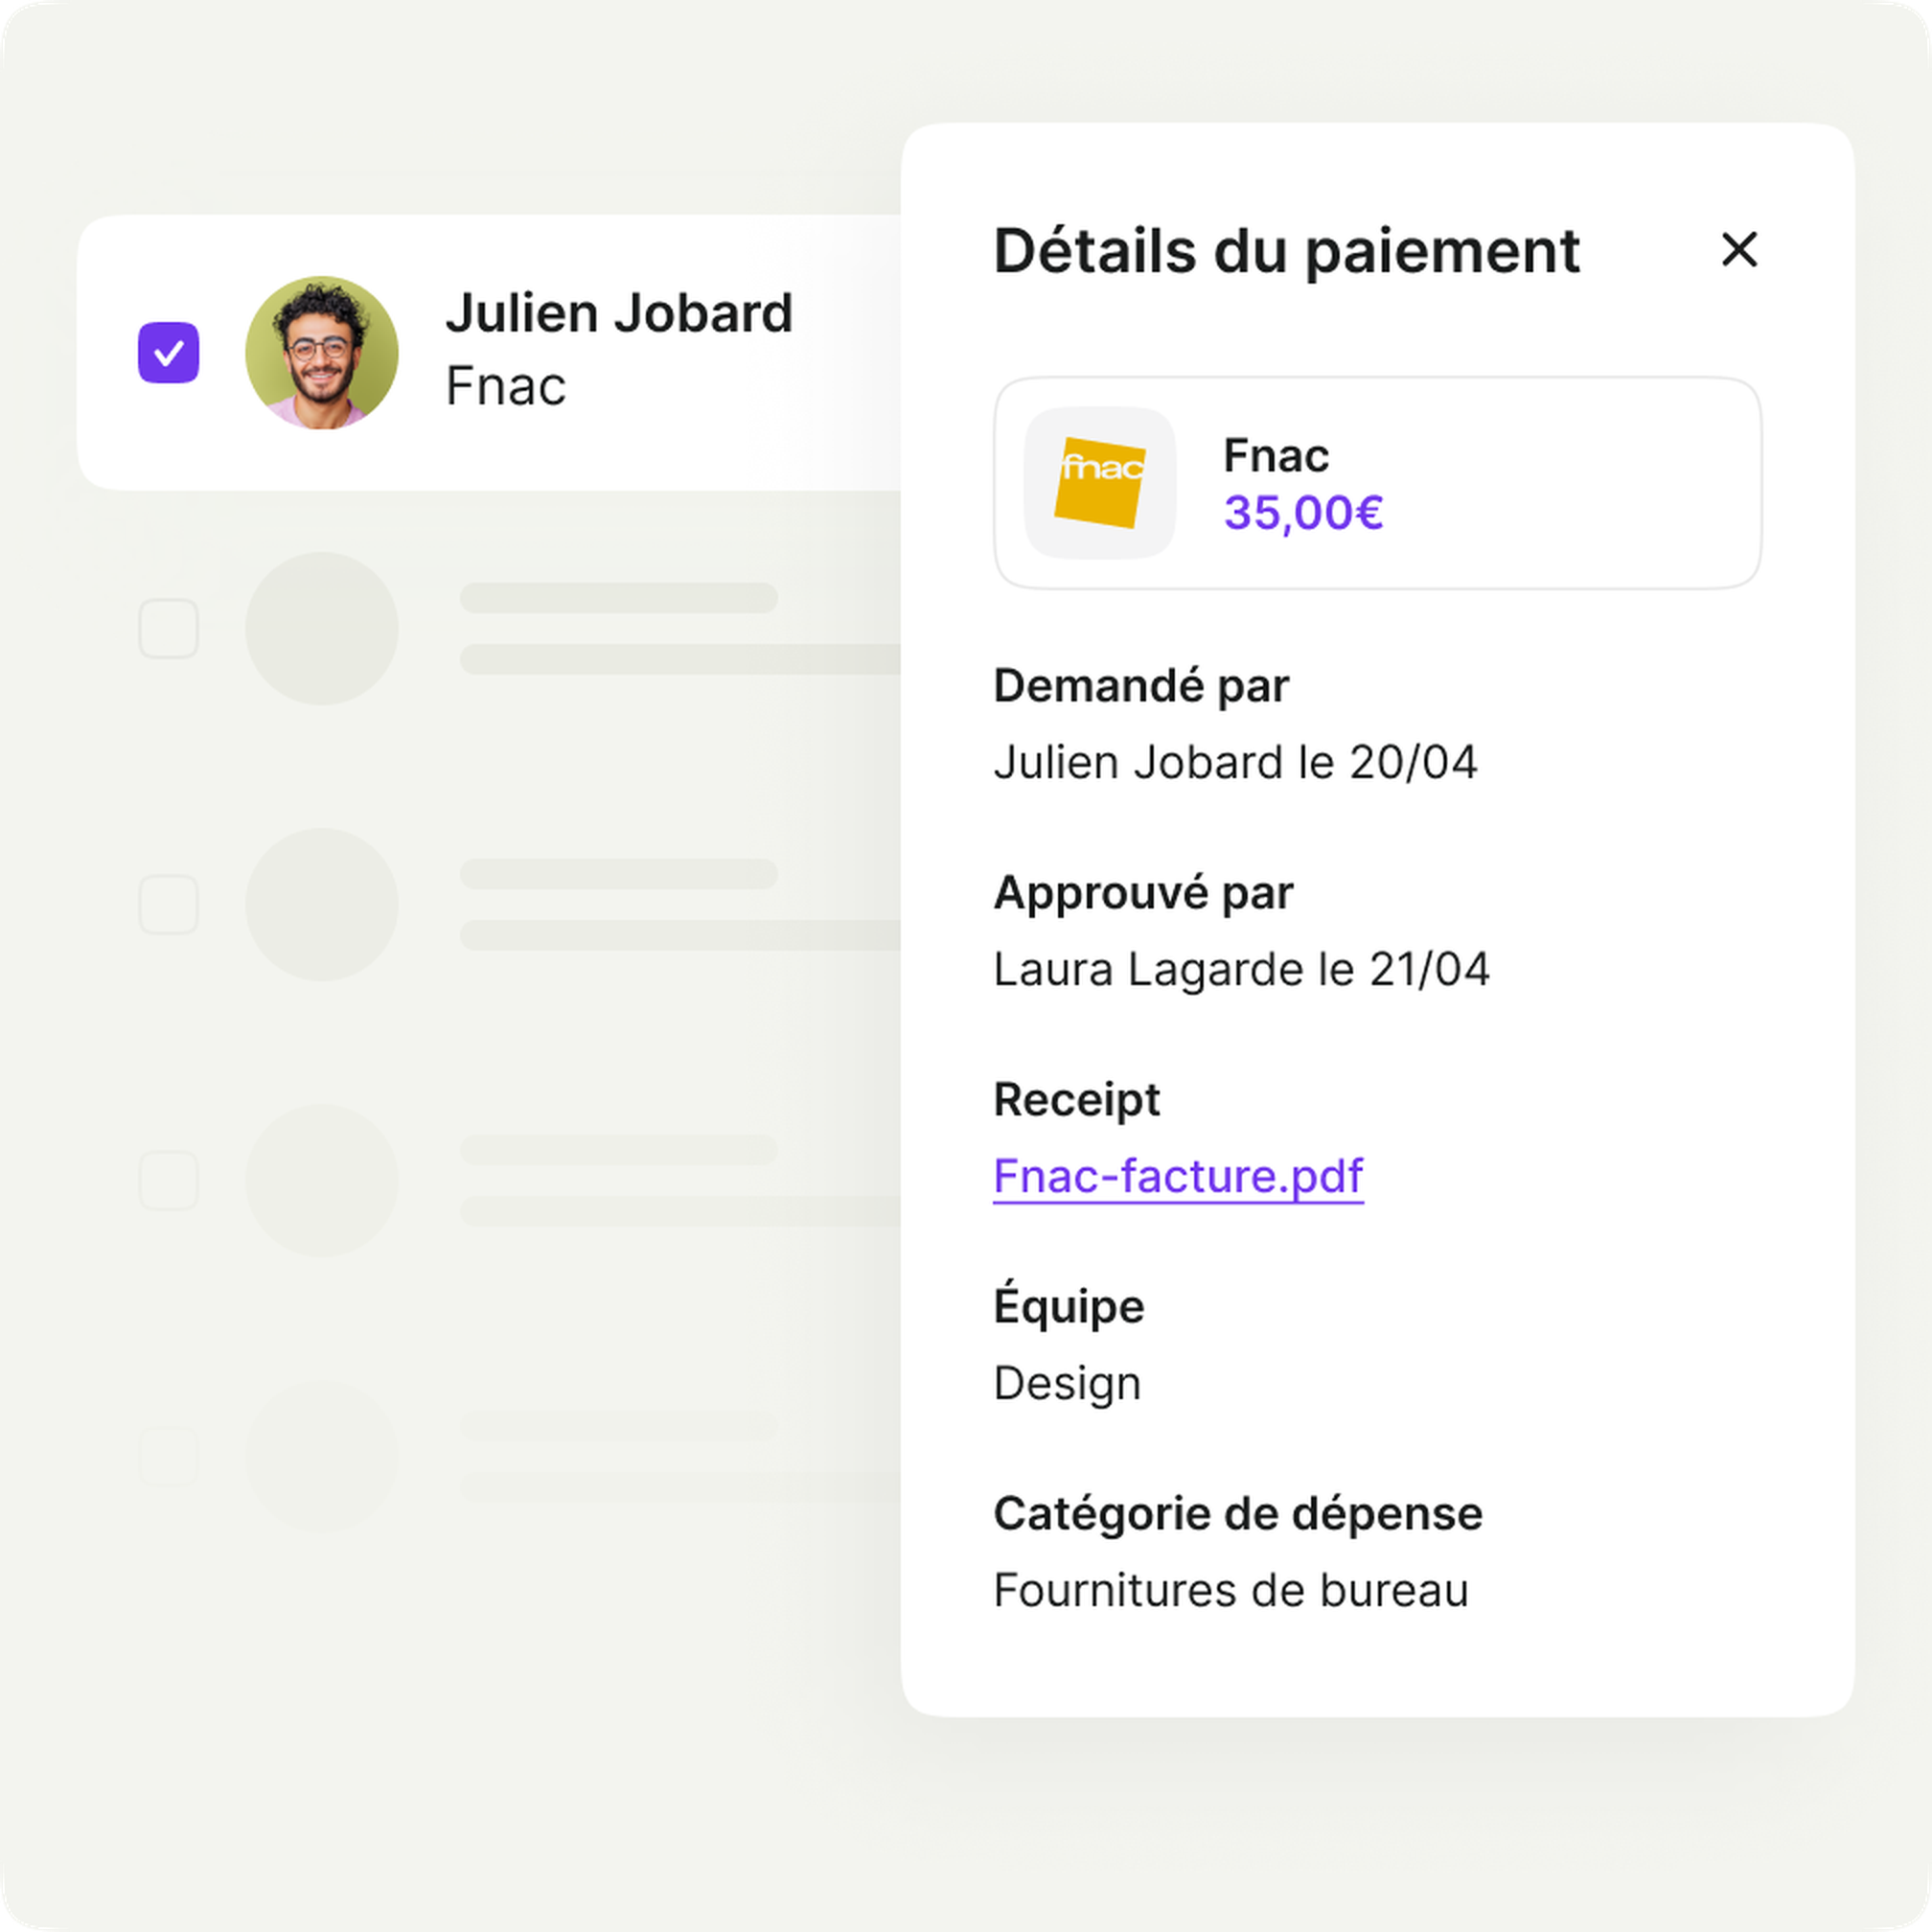Close the Détails du paiement panel
1932x1932 pixels.
click(x=1739, y=250)
